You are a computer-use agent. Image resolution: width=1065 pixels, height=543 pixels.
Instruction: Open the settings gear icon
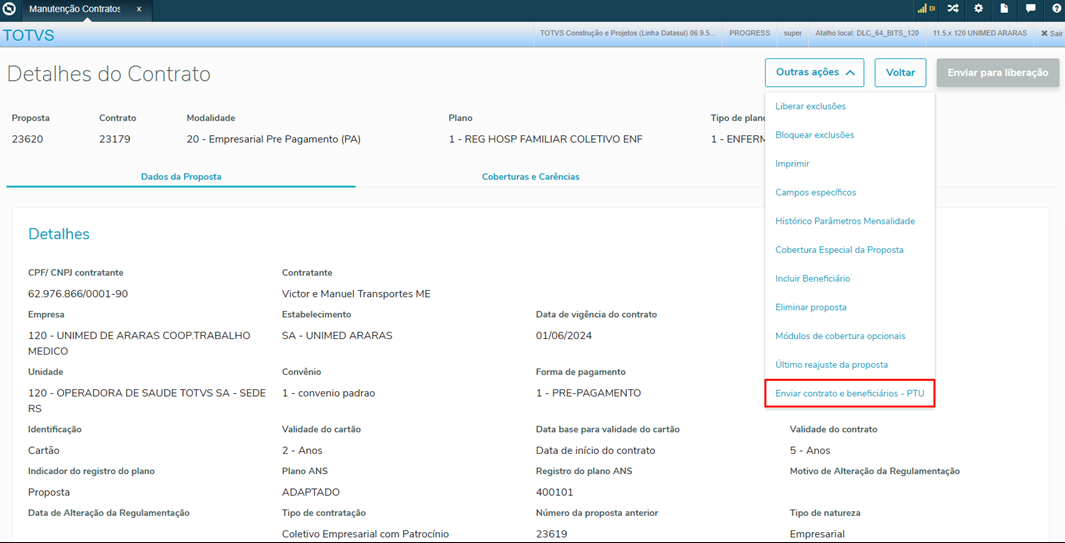click(979, 9)
